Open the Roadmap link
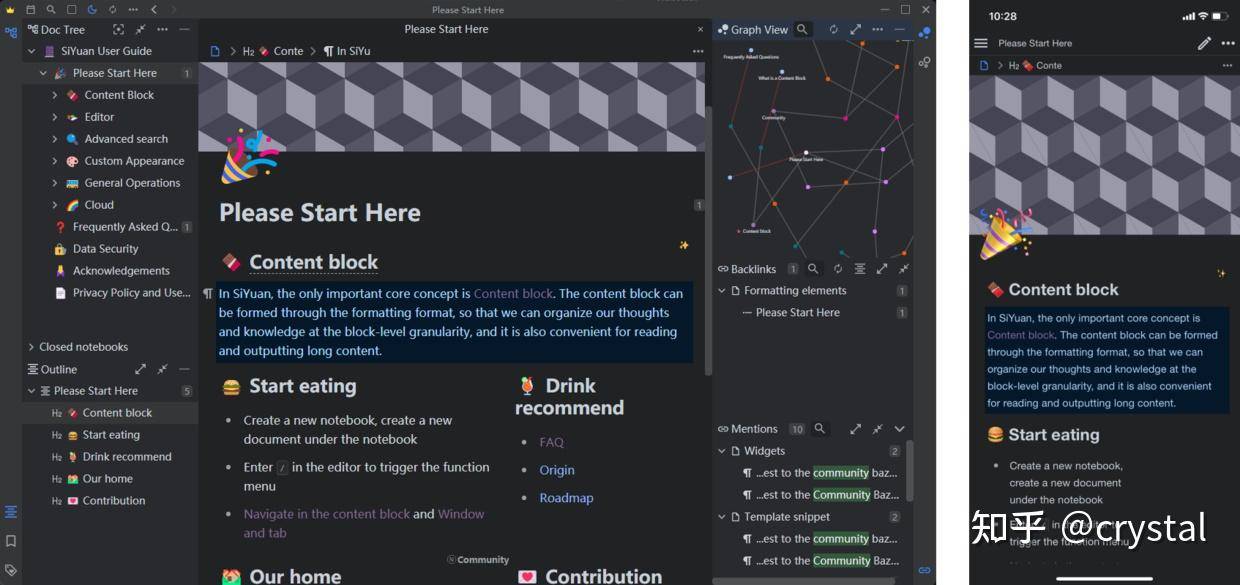Viewport: 1240px width, 585px height. (x=566, y=498)
